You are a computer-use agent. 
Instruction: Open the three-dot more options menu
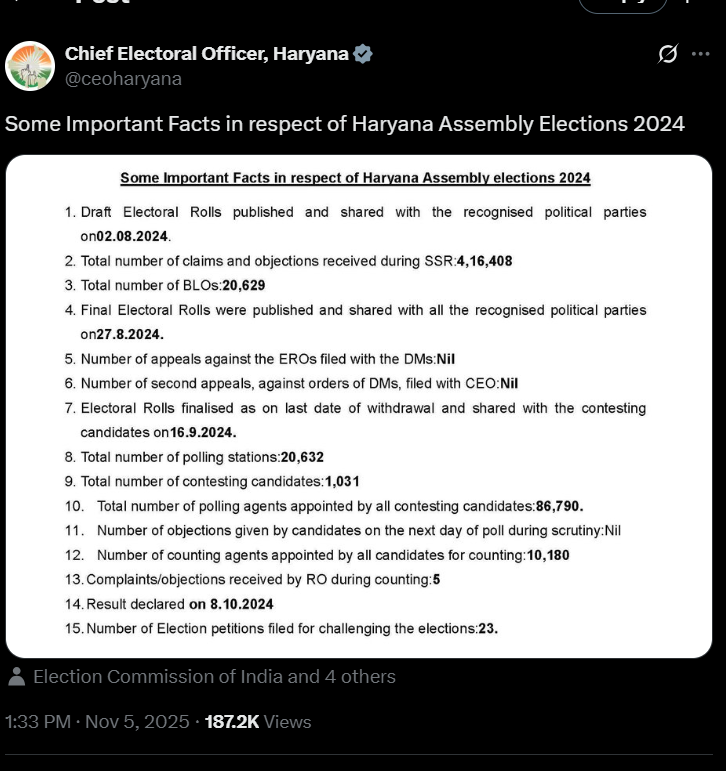coord(700,54)
